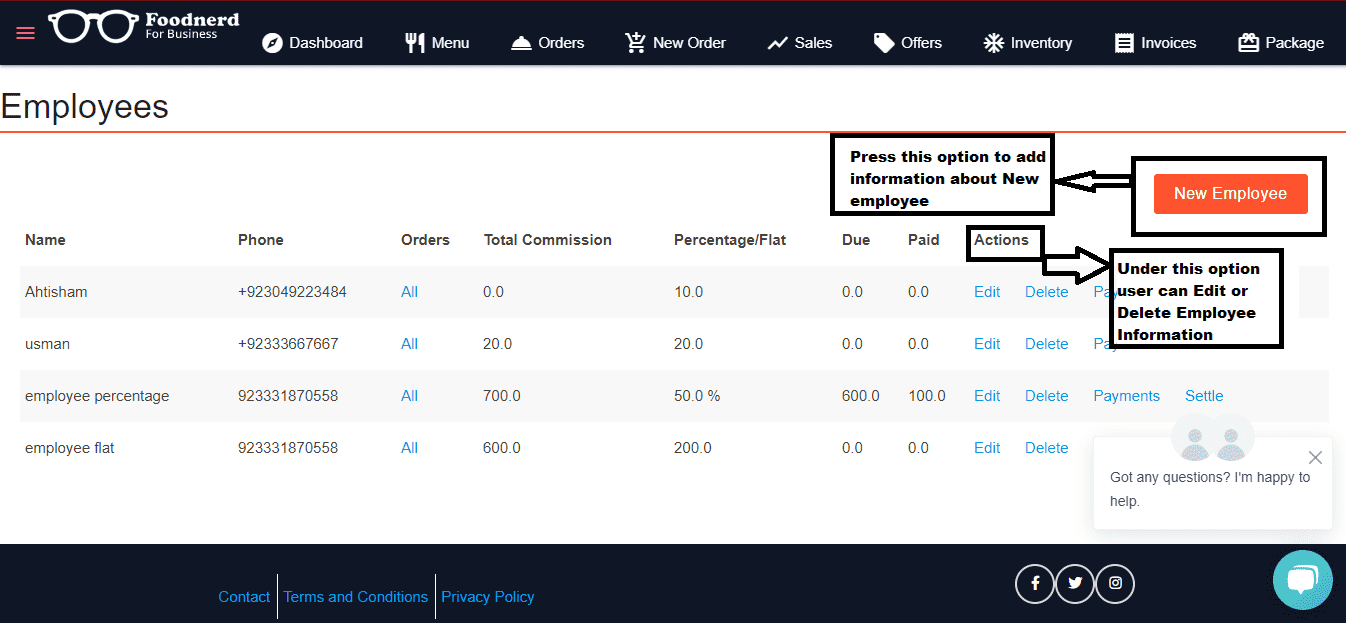
Task: Click the Foodnerd glasses logo
Action: 93,27
